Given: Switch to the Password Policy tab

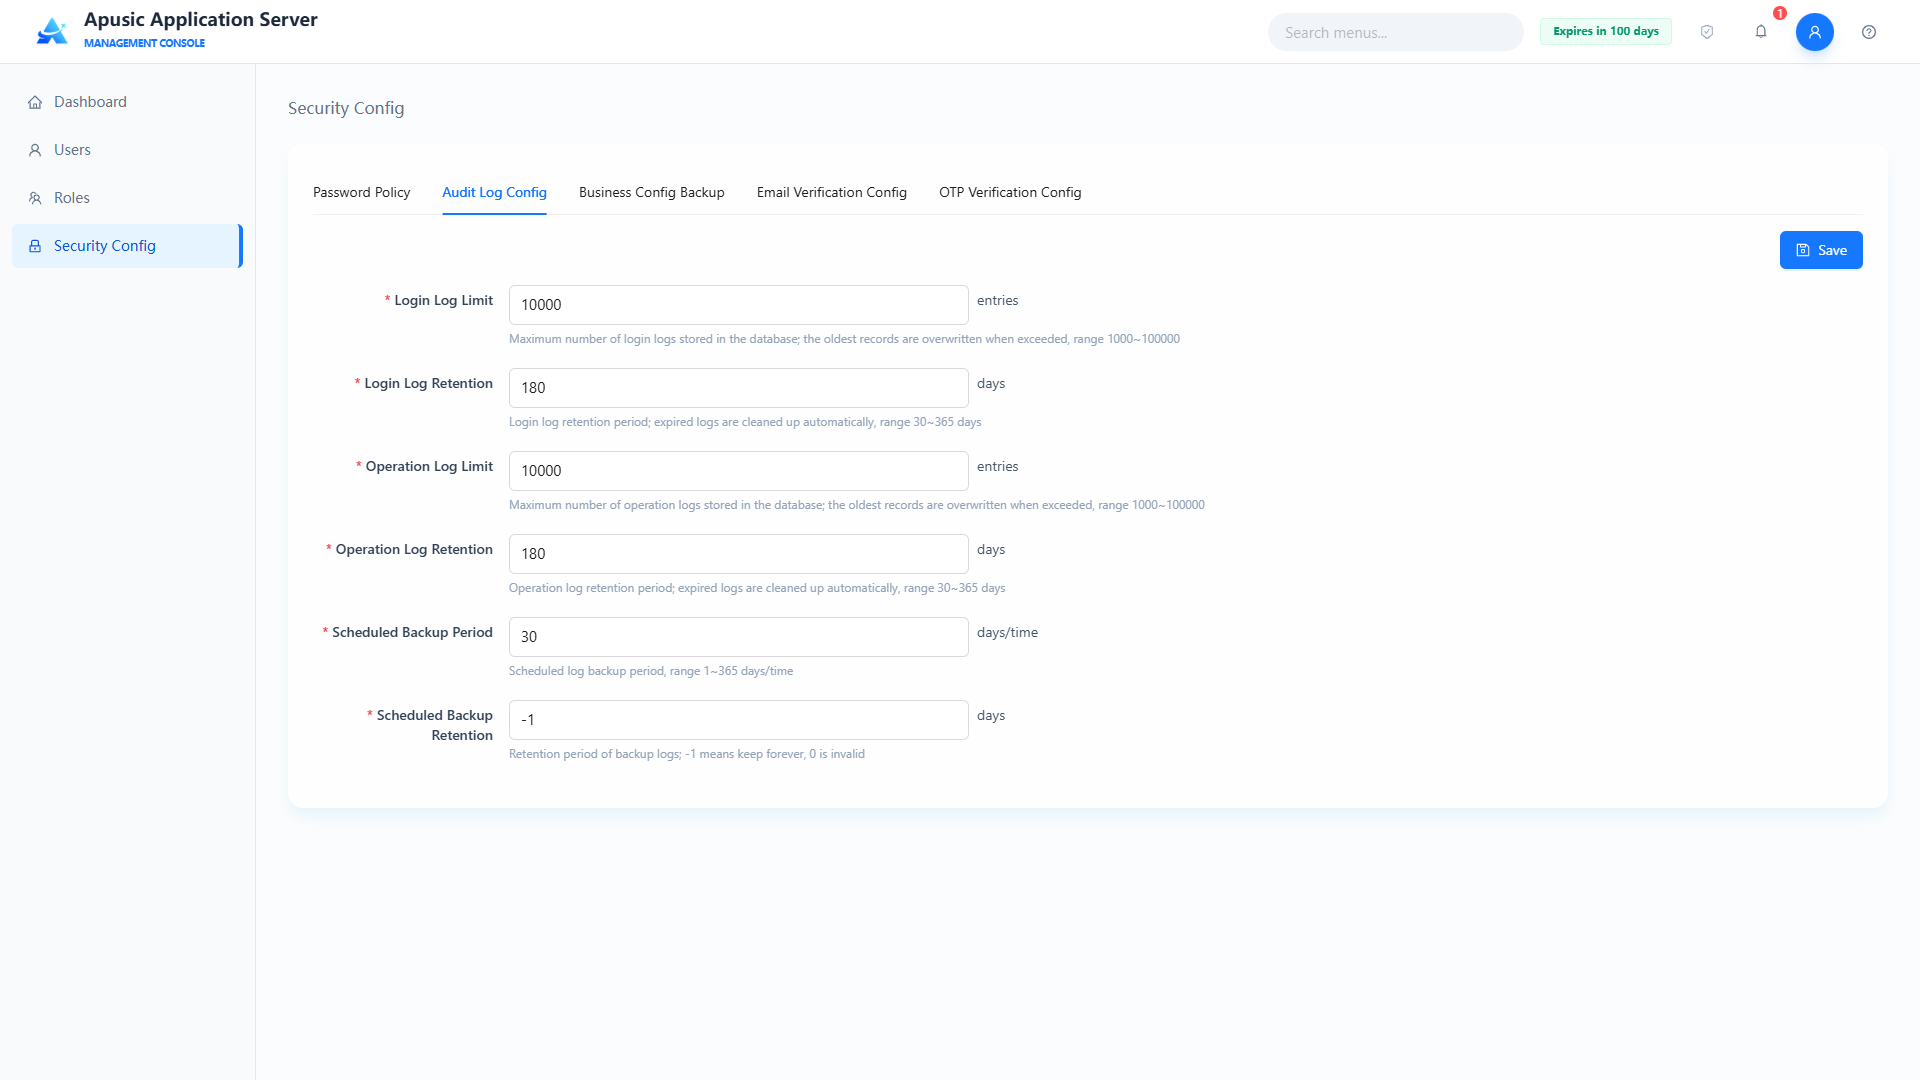Looking at the screenshot, I should pos(362,192).
